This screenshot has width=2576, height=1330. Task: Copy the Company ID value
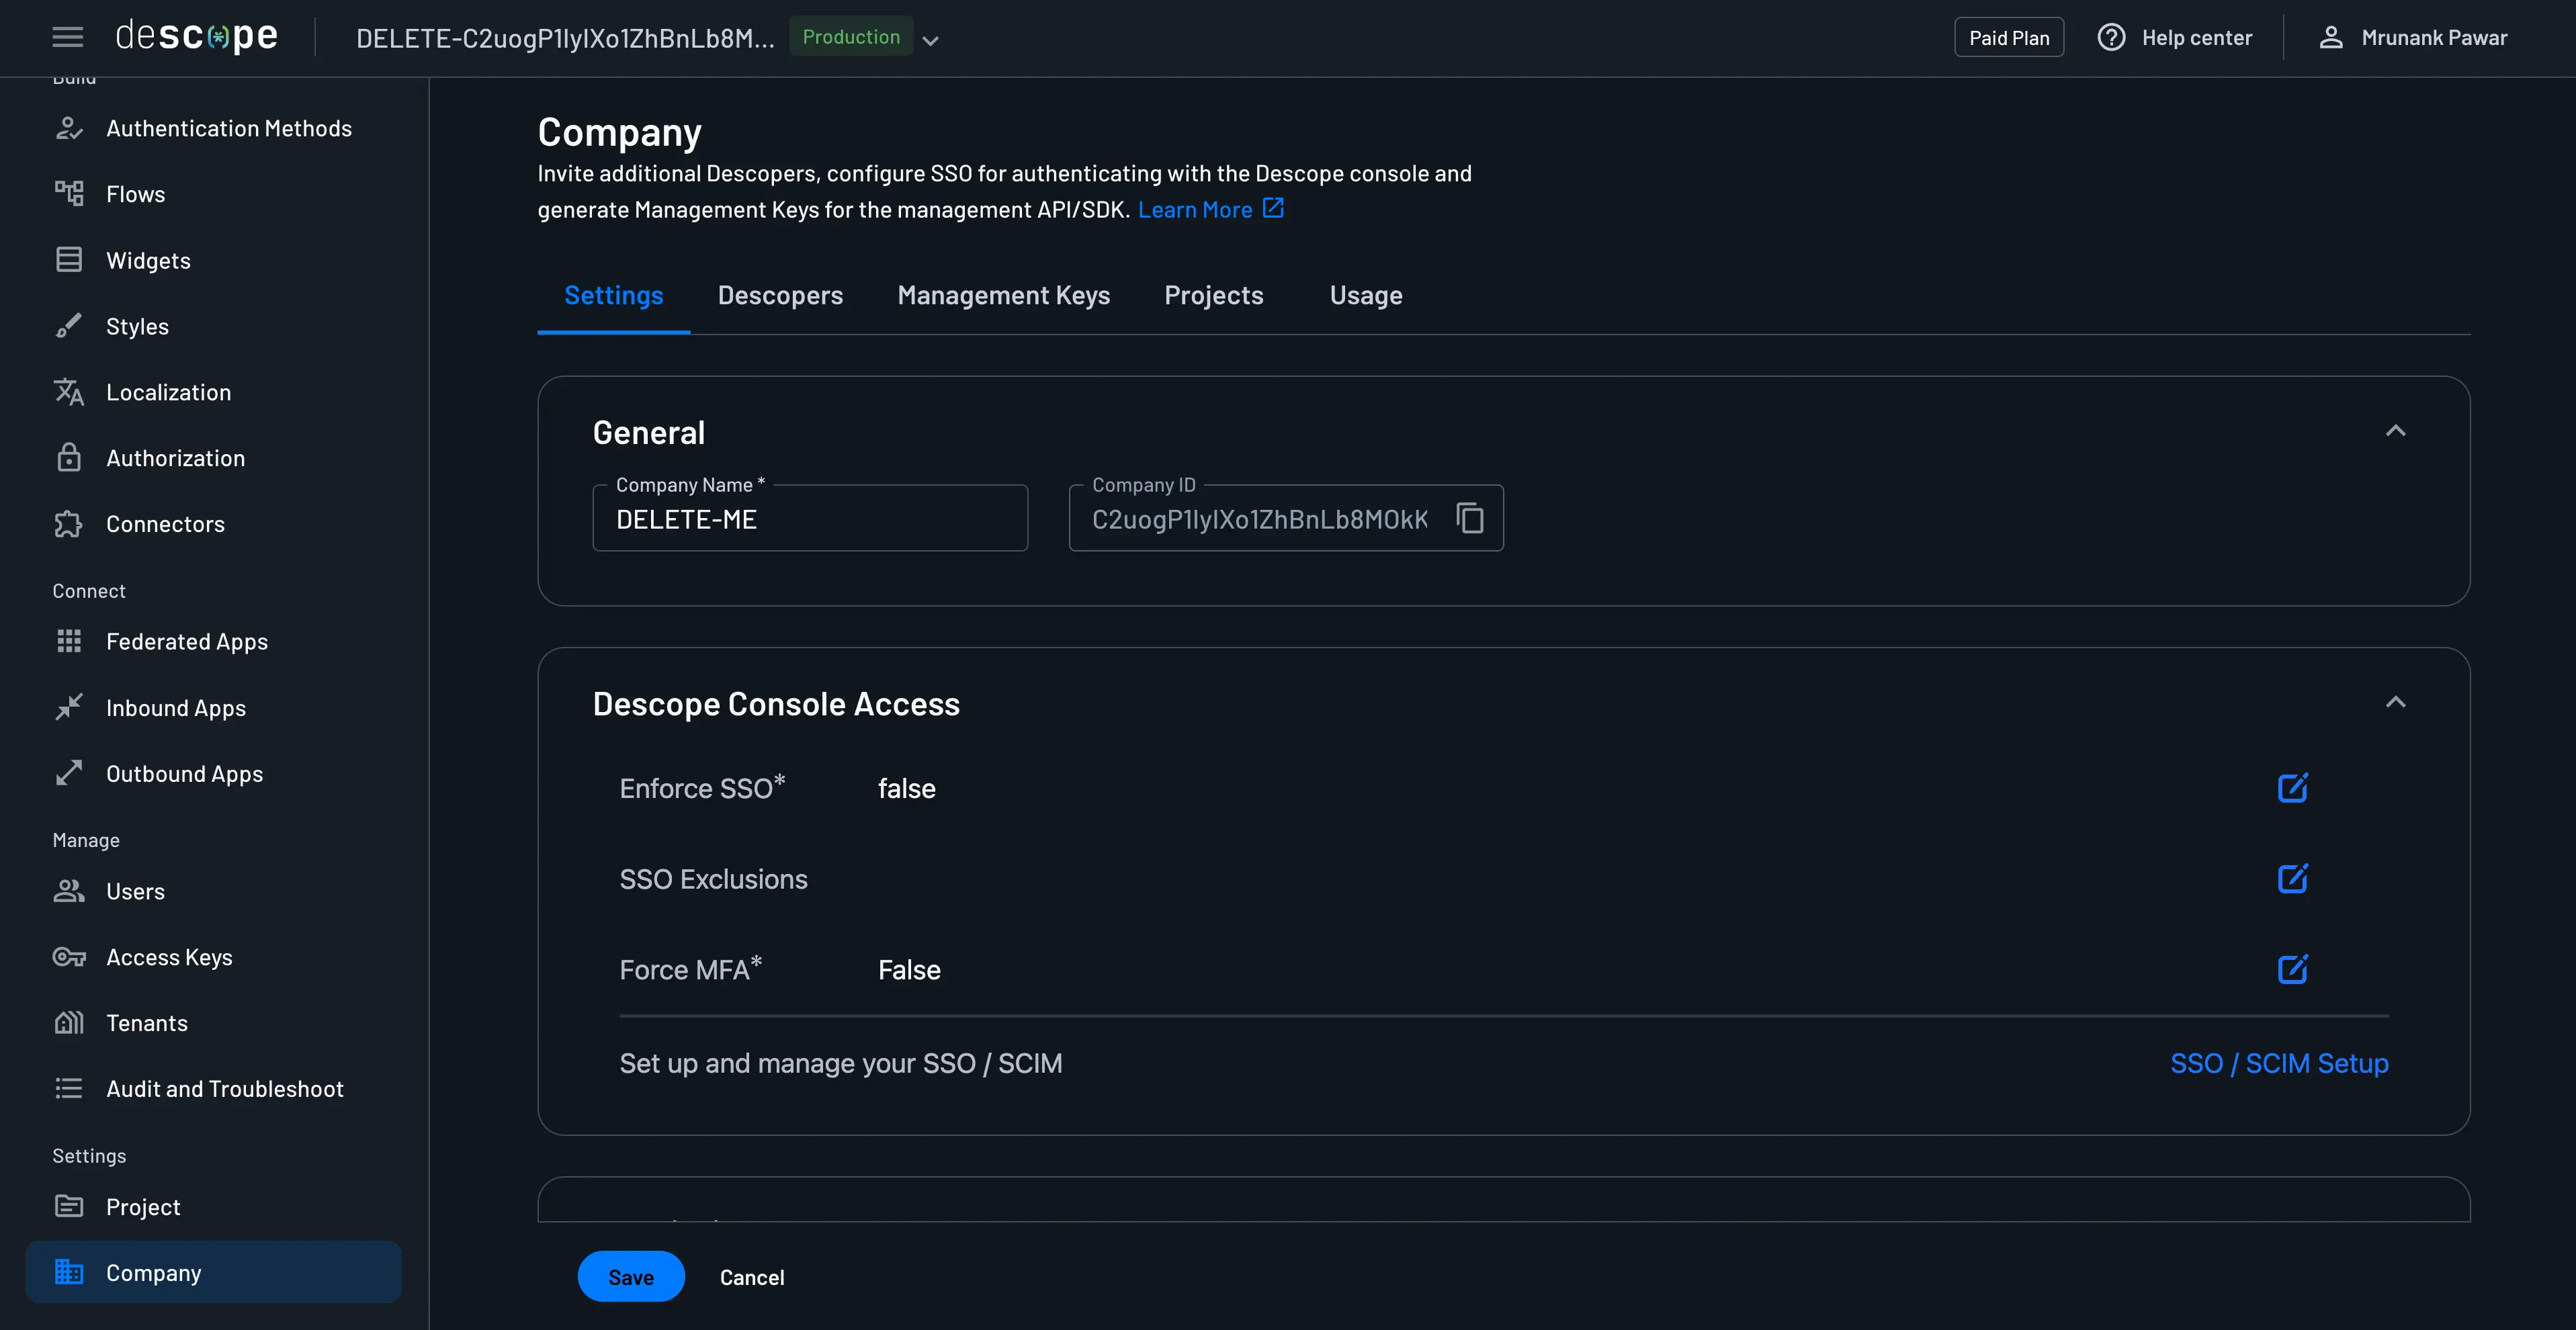[1469, 518]
